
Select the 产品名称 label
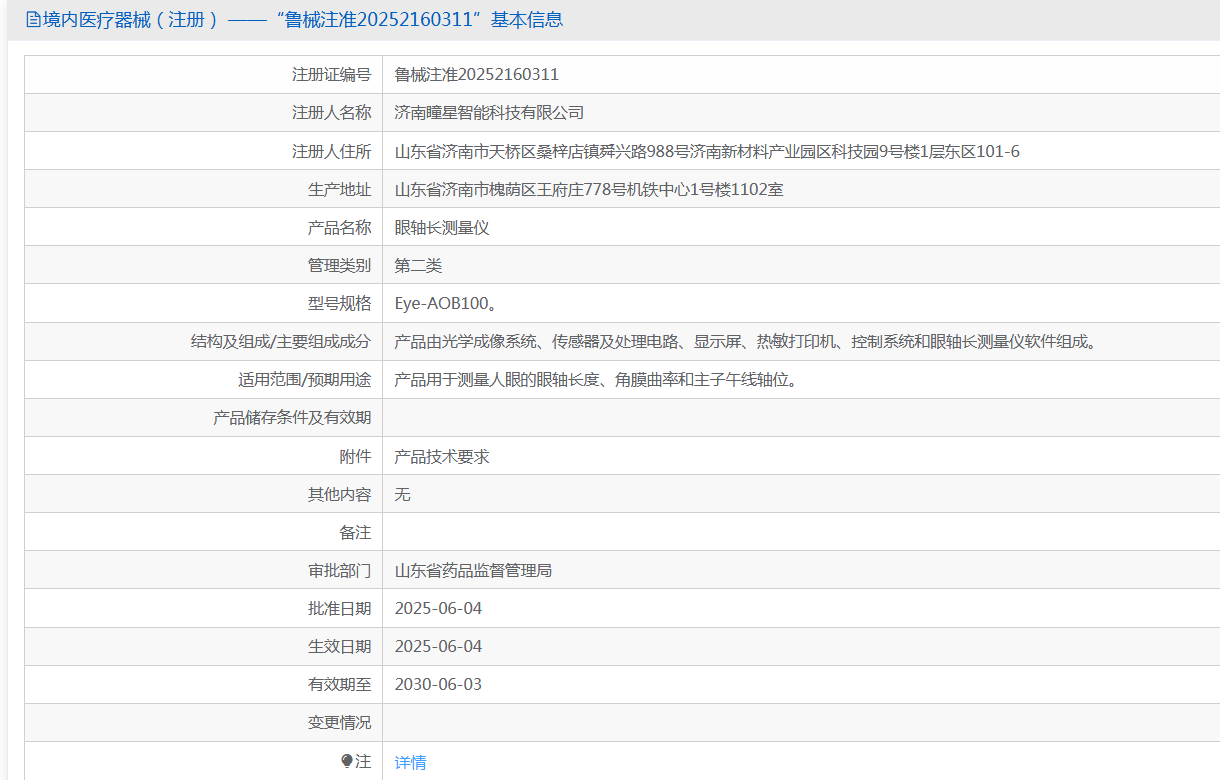(339, 227)
